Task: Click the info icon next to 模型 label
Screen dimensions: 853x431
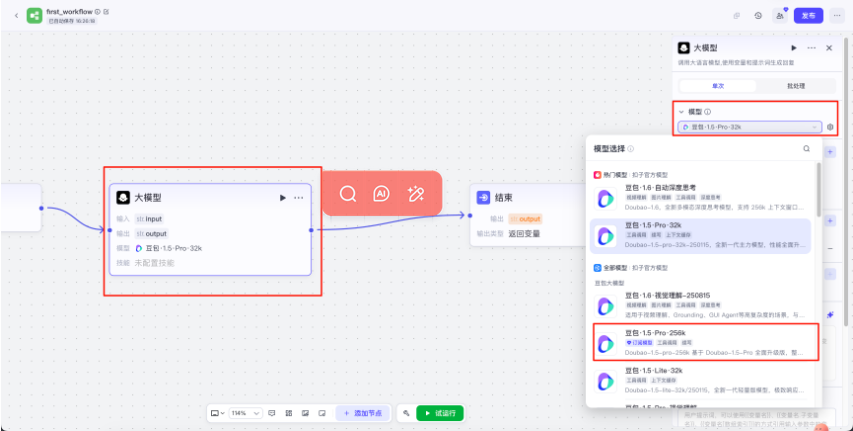Action: coord(708,112)
